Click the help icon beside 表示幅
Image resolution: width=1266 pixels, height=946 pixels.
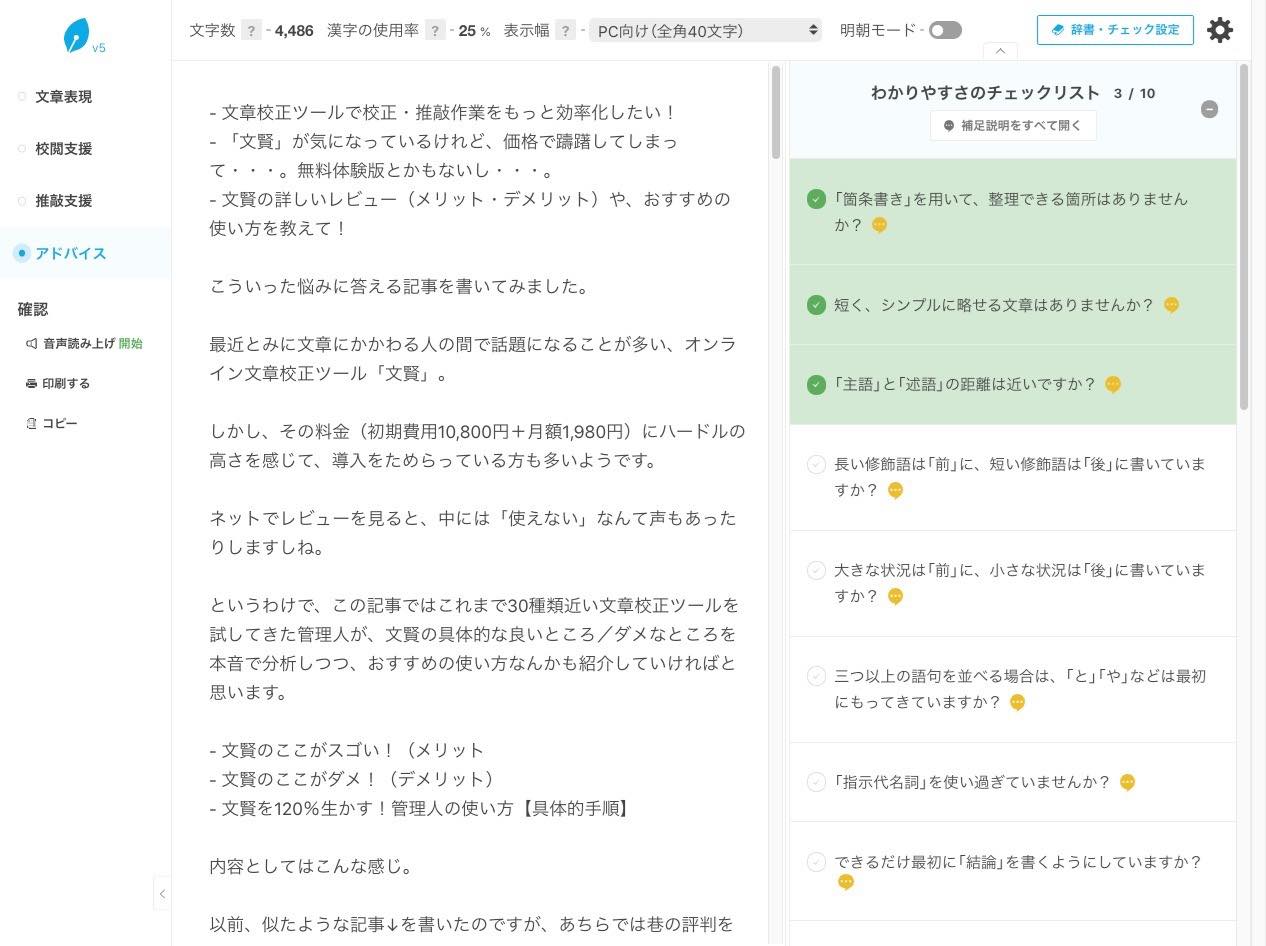point(565,30)
